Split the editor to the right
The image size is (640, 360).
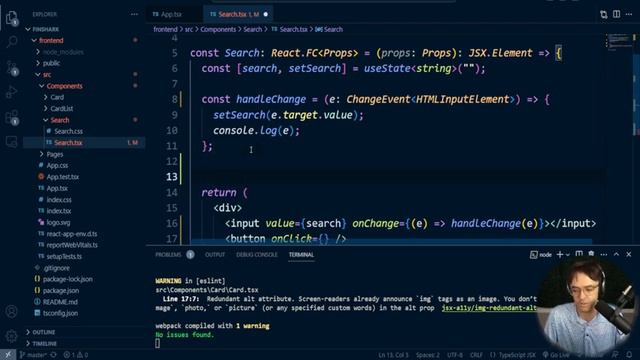pos(616,14)
